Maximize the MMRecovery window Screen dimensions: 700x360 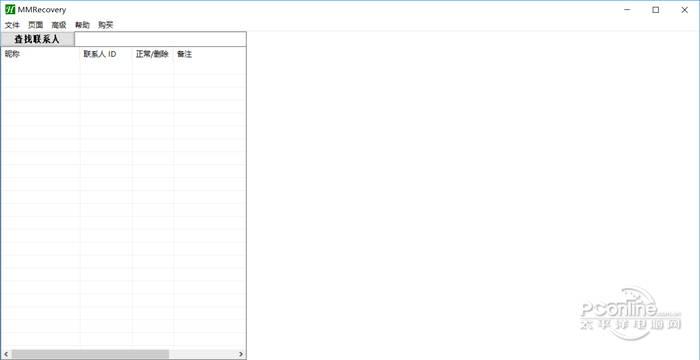pos(655,10)
